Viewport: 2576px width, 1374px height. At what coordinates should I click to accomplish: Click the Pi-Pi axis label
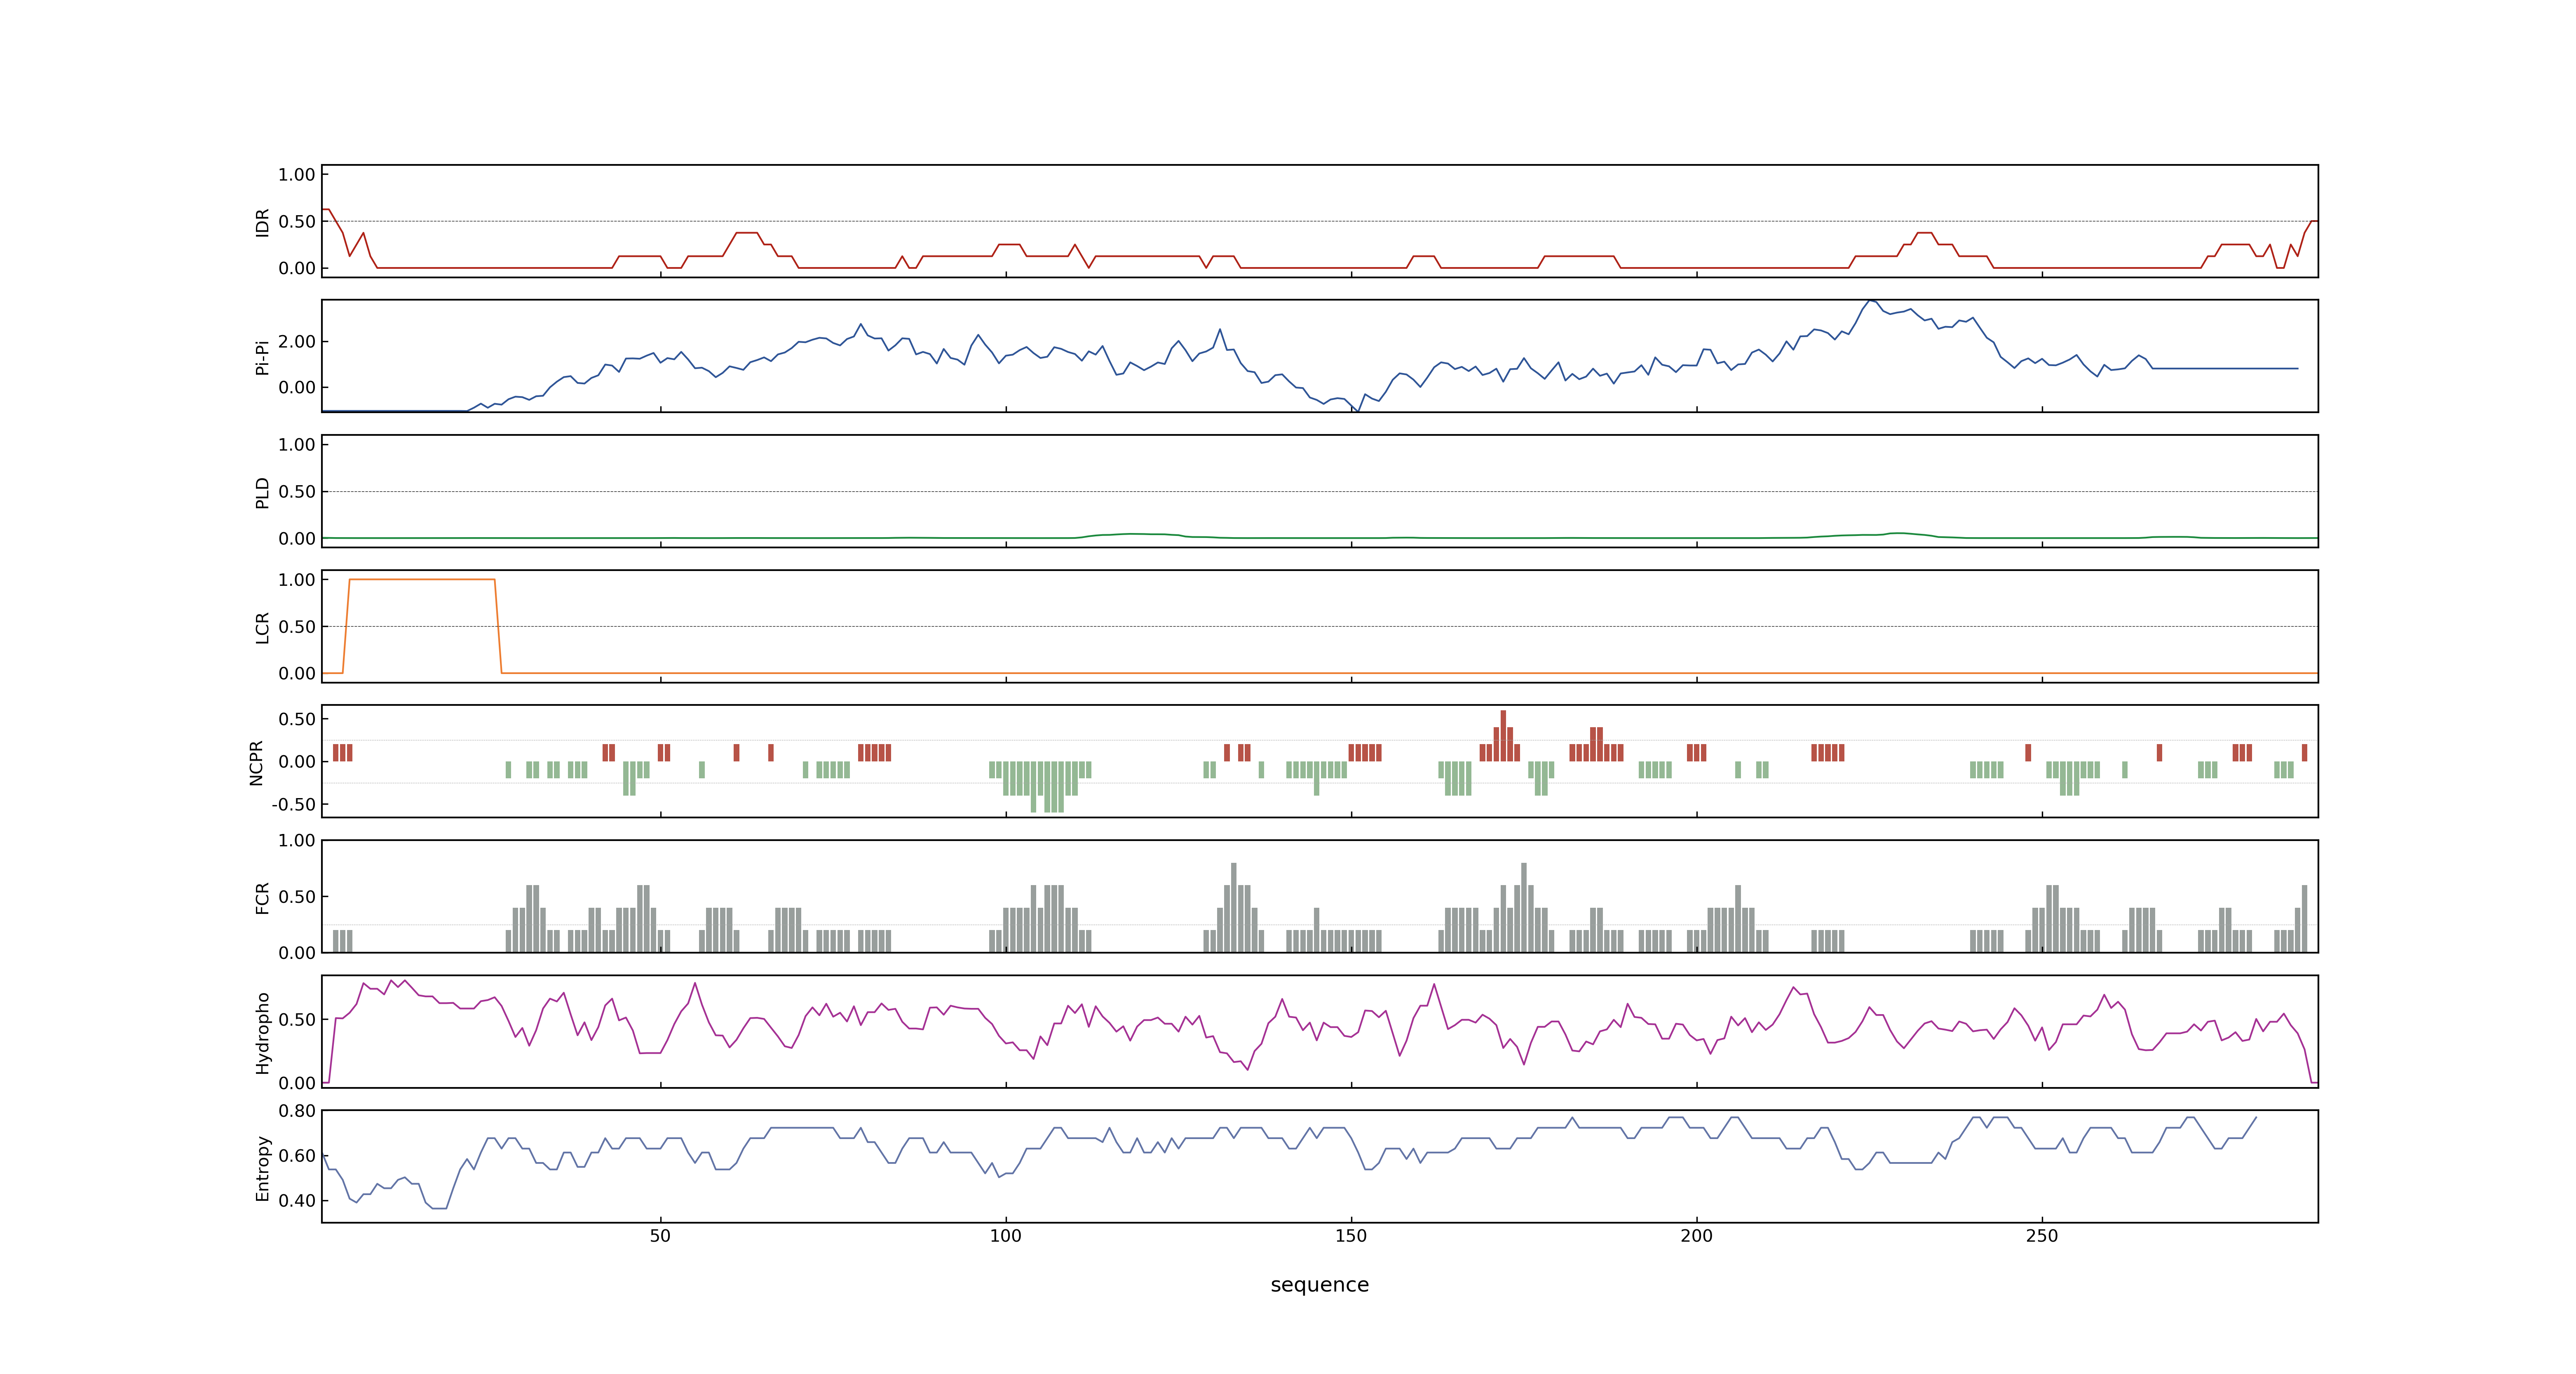(x=263, y=357)
